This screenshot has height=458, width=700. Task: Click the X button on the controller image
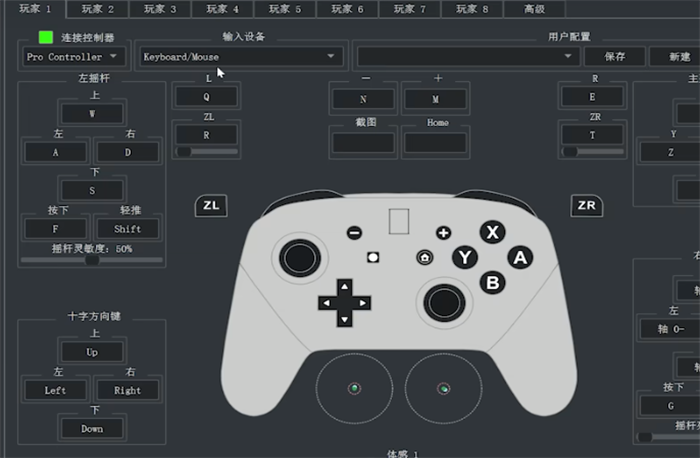pyautogui.click(x=492, y=232)
